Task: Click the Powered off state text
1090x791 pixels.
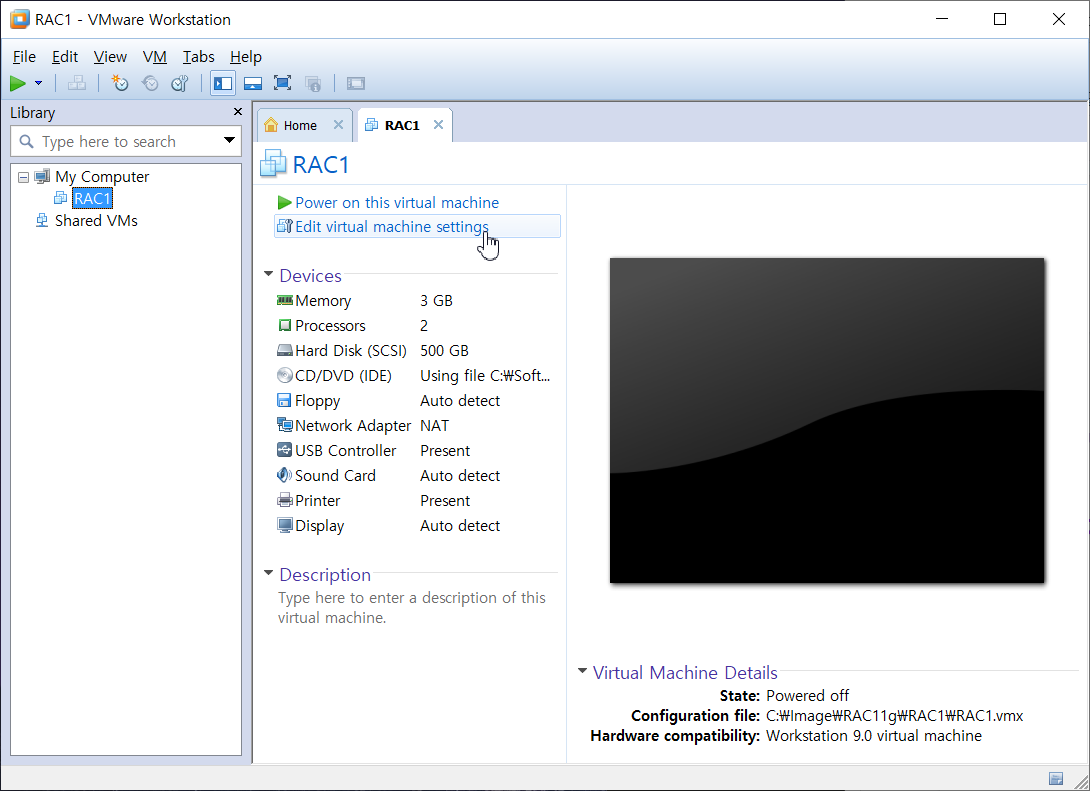Action: click(x=807, y=696)
